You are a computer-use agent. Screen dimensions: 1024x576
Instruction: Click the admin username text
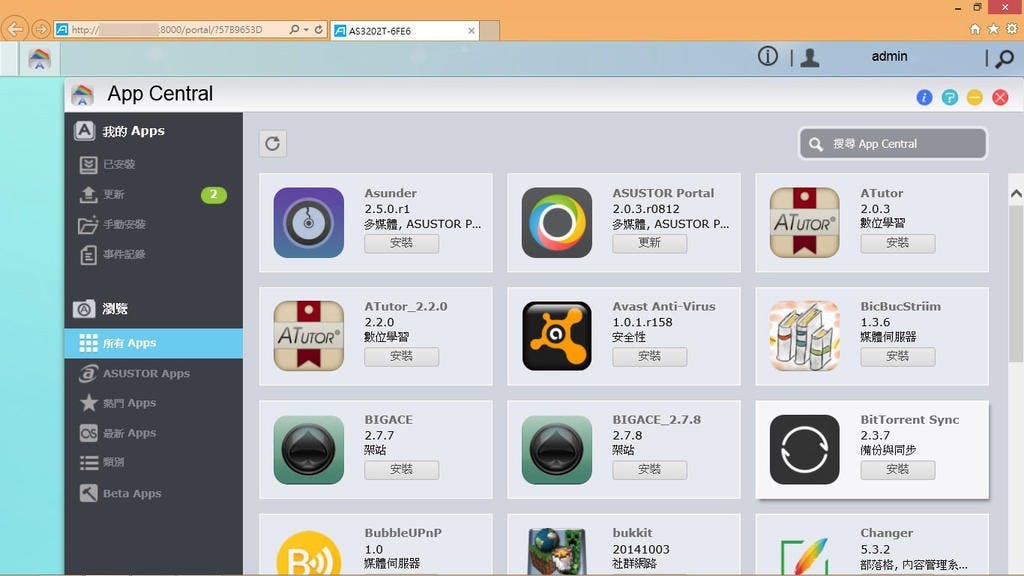[889, 56]
